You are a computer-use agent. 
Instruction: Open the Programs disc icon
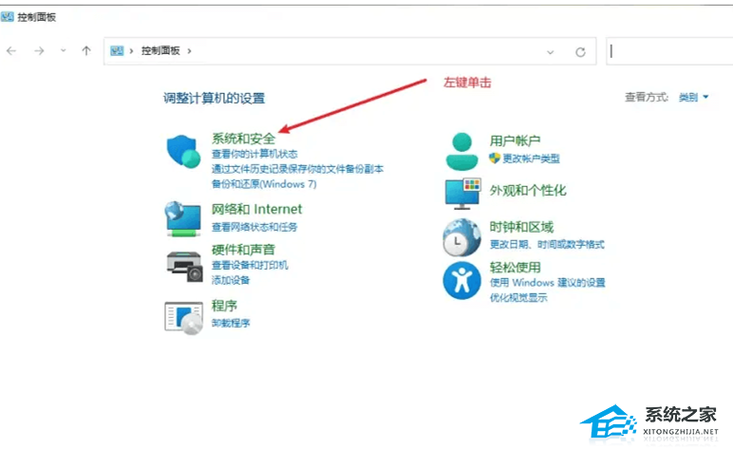(x=184, y=318)
